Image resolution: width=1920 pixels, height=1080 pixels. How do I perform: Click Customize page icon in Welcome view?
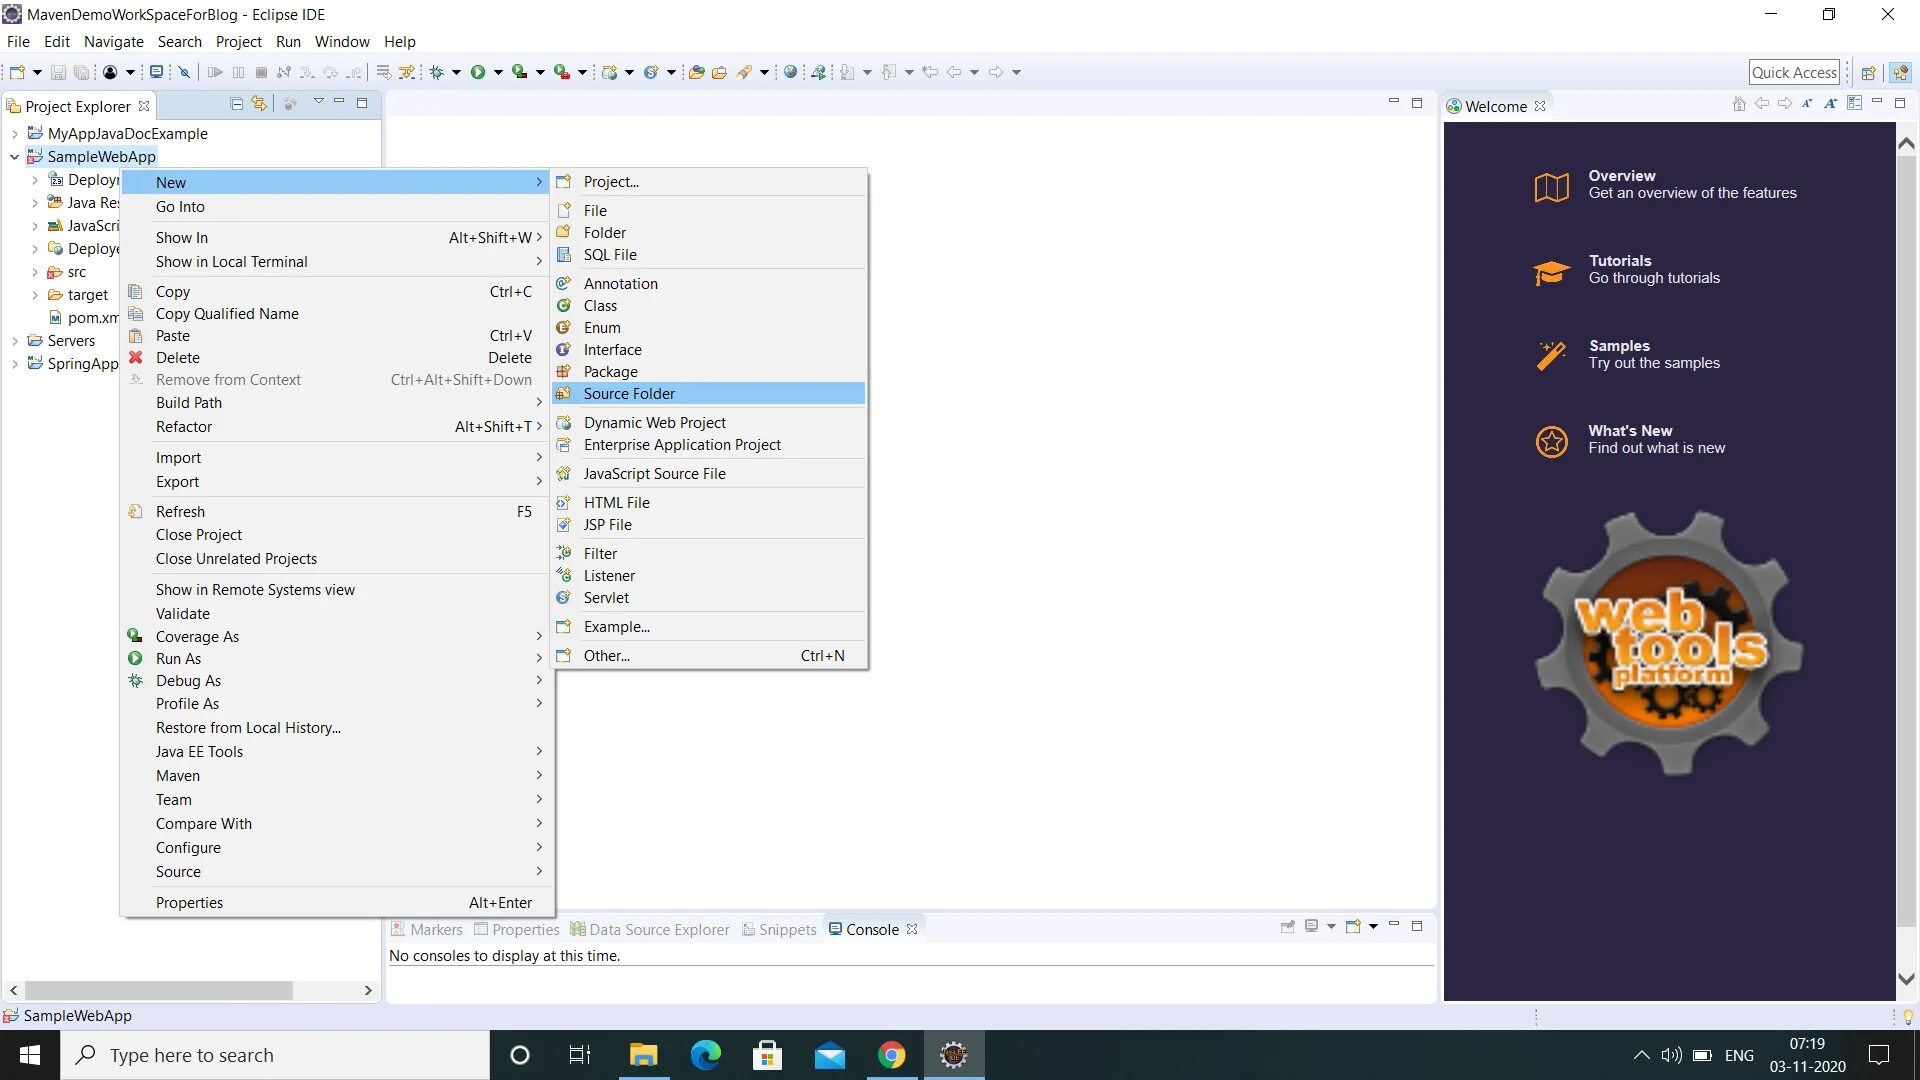pyautogui.click(x=1855, y=103)
